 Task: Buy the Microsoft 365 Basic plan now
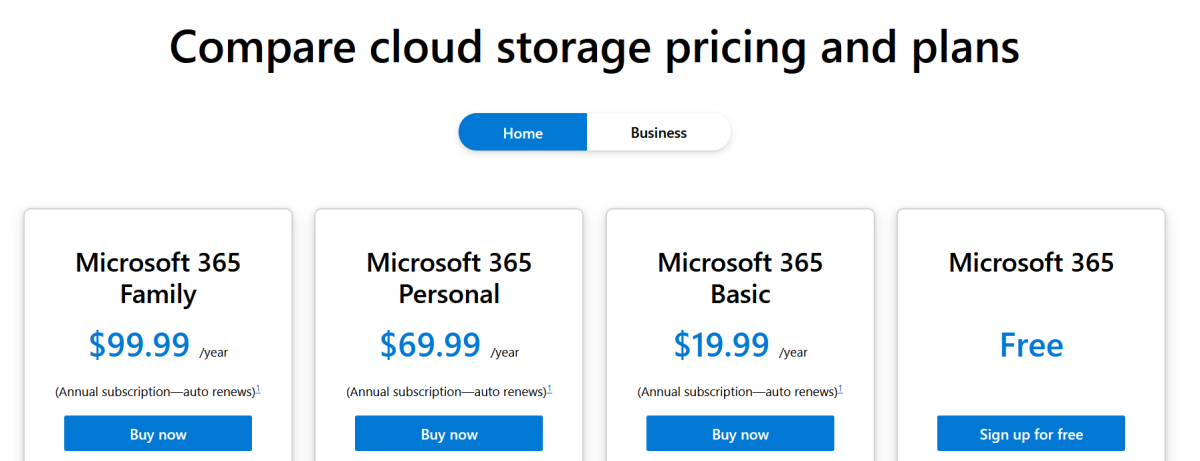(740, 434)
